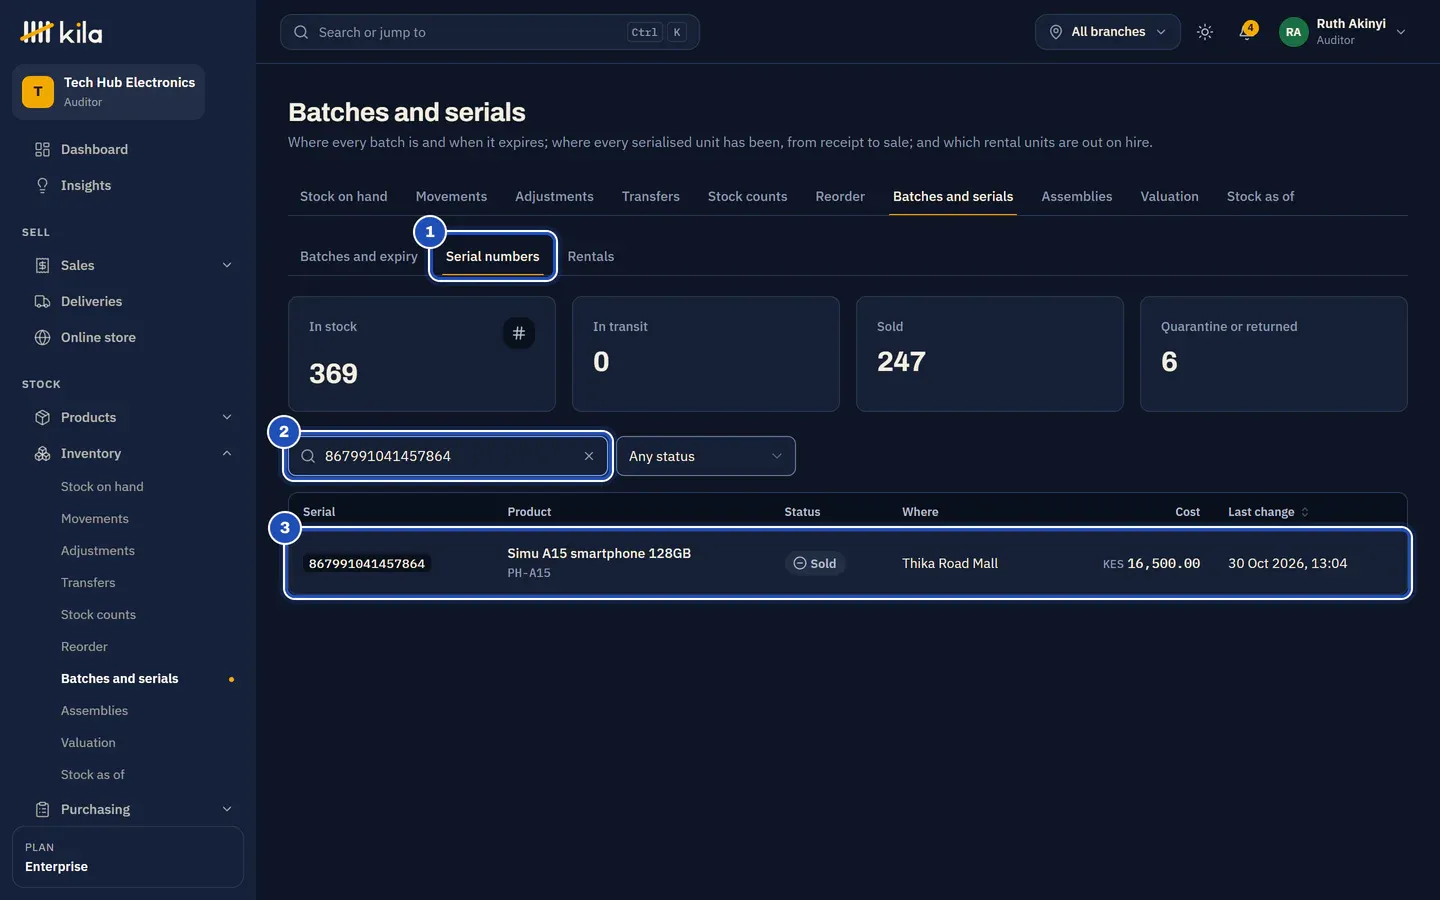This screenshot has width=1440, height=900.
Task: Open the notifications bell
Action: [x=1246, y=32]
